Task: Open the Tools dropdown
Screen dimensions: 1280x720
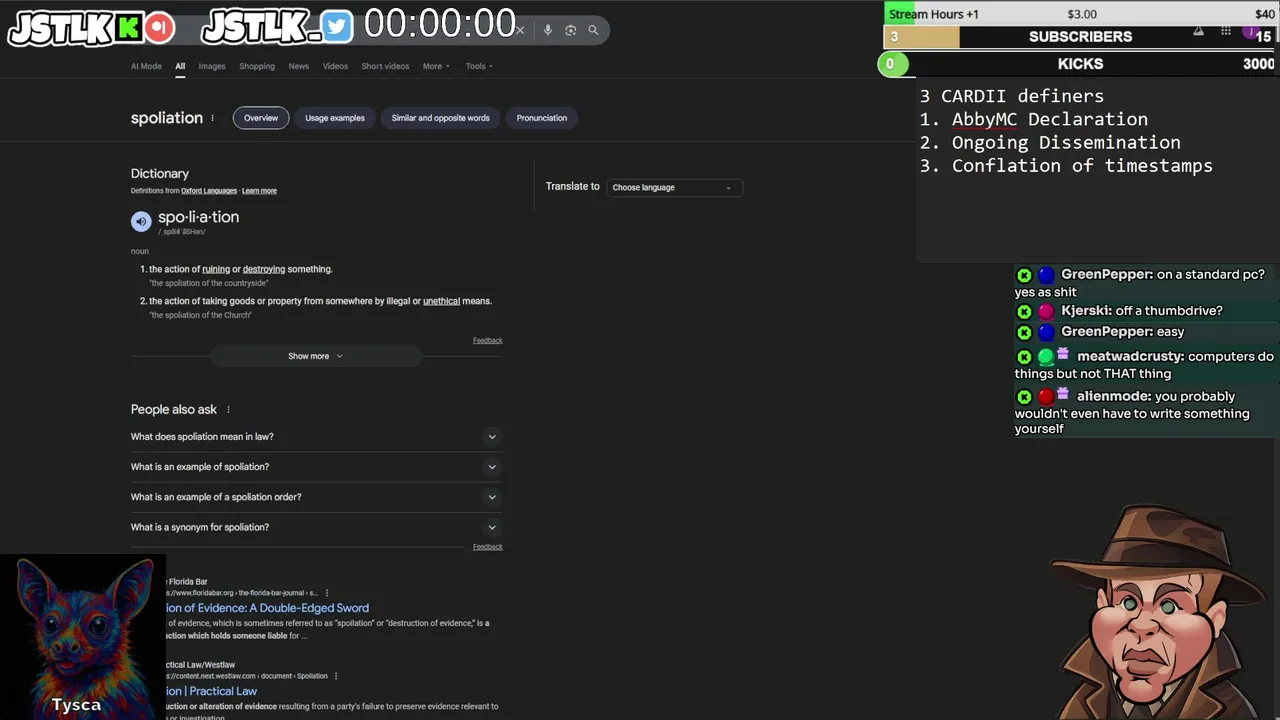Action: tap(479, 66)
